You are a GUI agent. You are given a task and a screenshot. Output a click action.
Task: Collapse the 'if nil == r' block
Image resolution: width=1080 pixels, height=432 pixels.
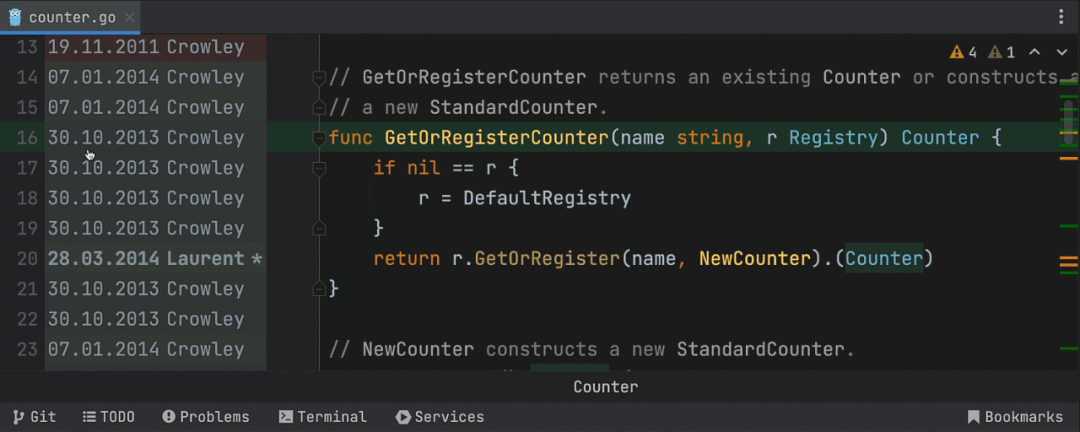click(320, 169)
